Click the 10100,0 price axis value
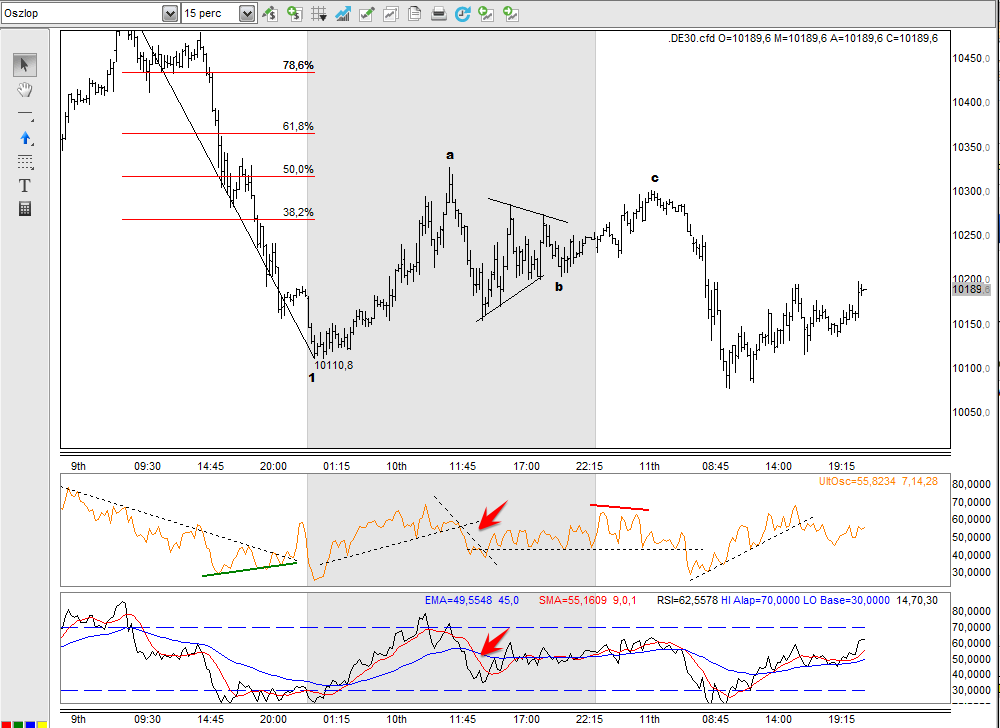Image resolution: width=1000 pixels, height=728 pixels. click(x=971, y=368)
